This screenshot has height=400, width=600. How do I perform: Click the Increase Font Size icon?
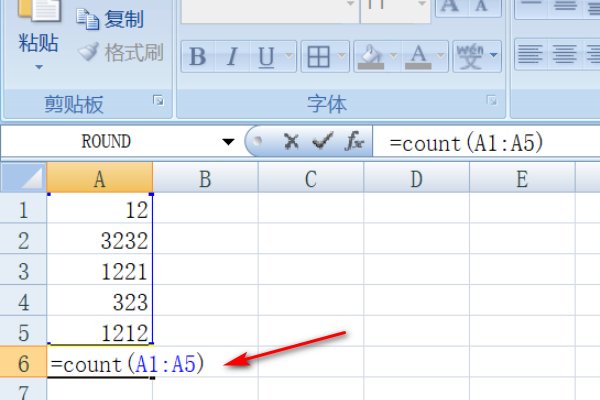click(450, 8)
